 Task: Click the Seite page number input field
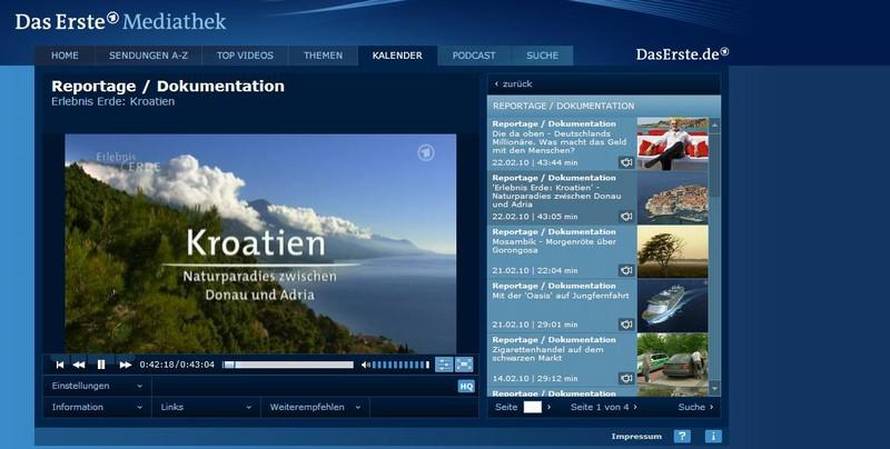(532, 407)
